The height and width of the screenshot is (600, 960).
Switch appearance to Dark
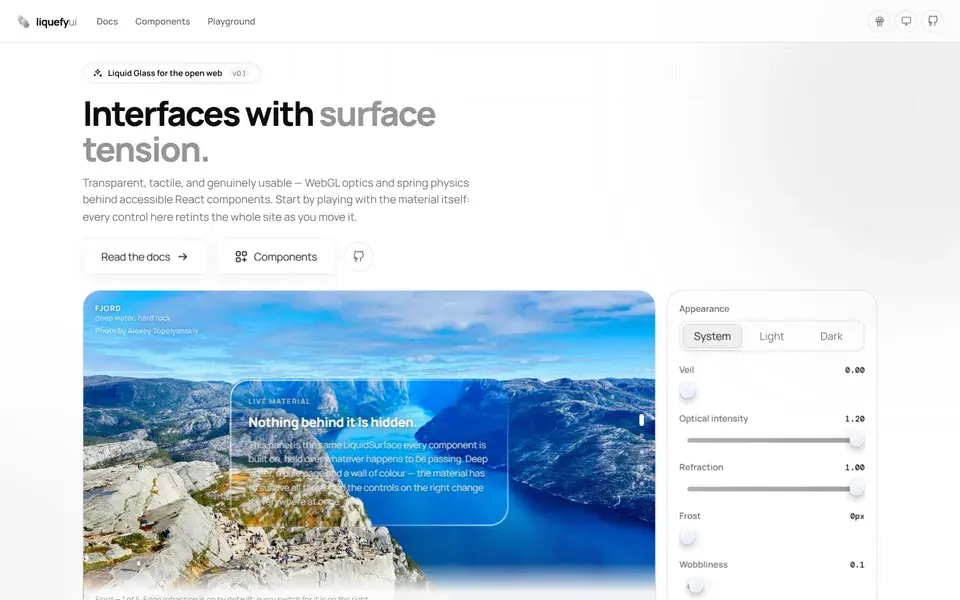(x=831, y=336)
